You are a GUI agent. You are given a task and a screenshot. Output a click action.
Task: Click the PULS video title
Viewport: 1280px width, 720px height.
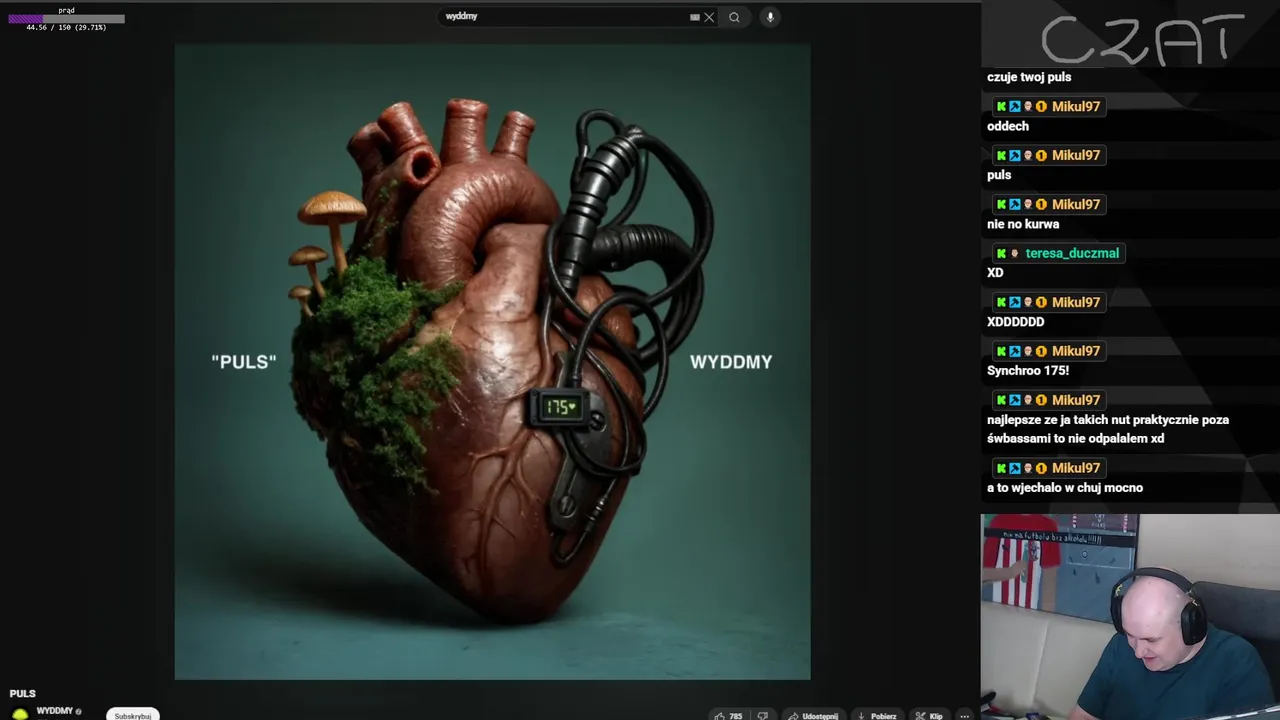[23, 693]
